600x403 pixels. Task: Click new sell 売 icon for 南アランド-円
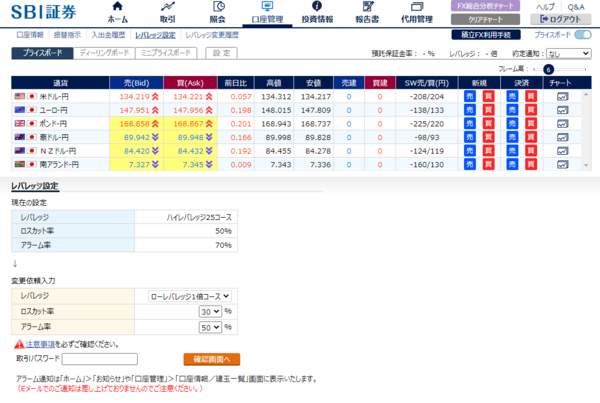tap(470, 165)
